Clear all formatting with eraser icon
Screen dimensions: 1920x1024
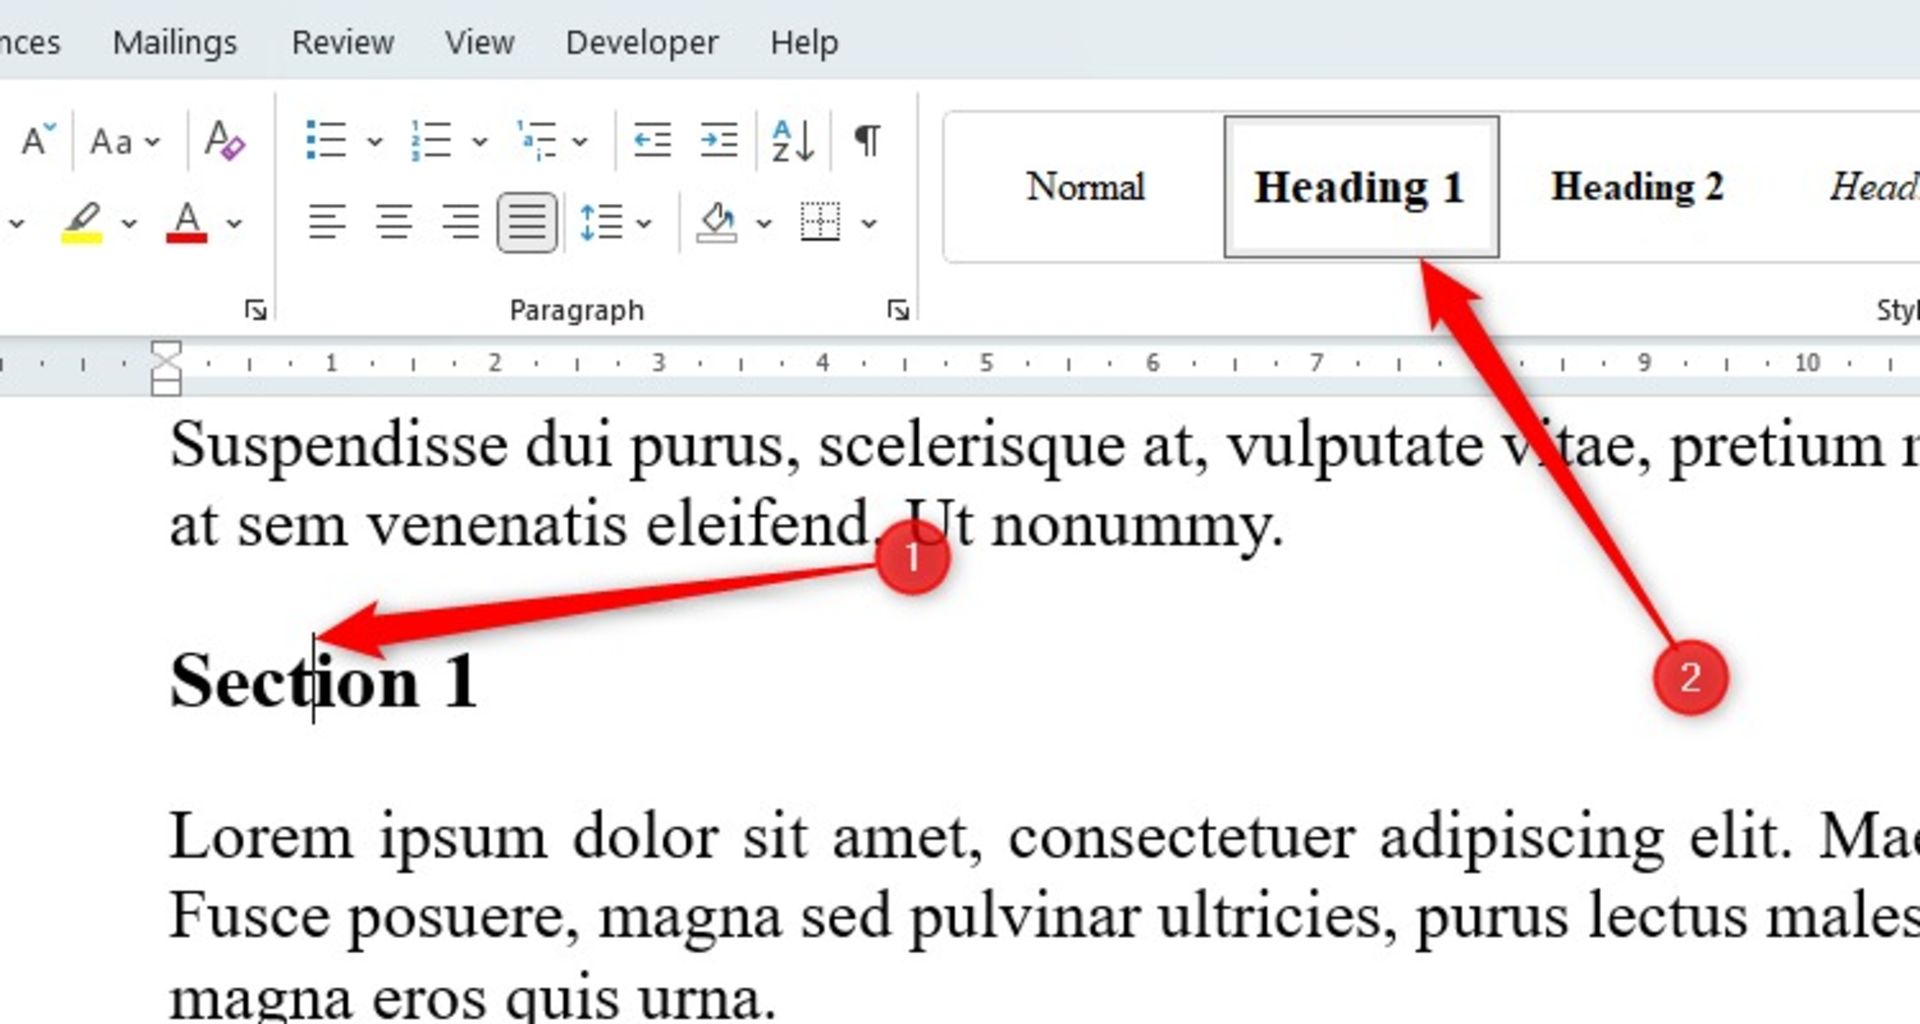(223, 140)
